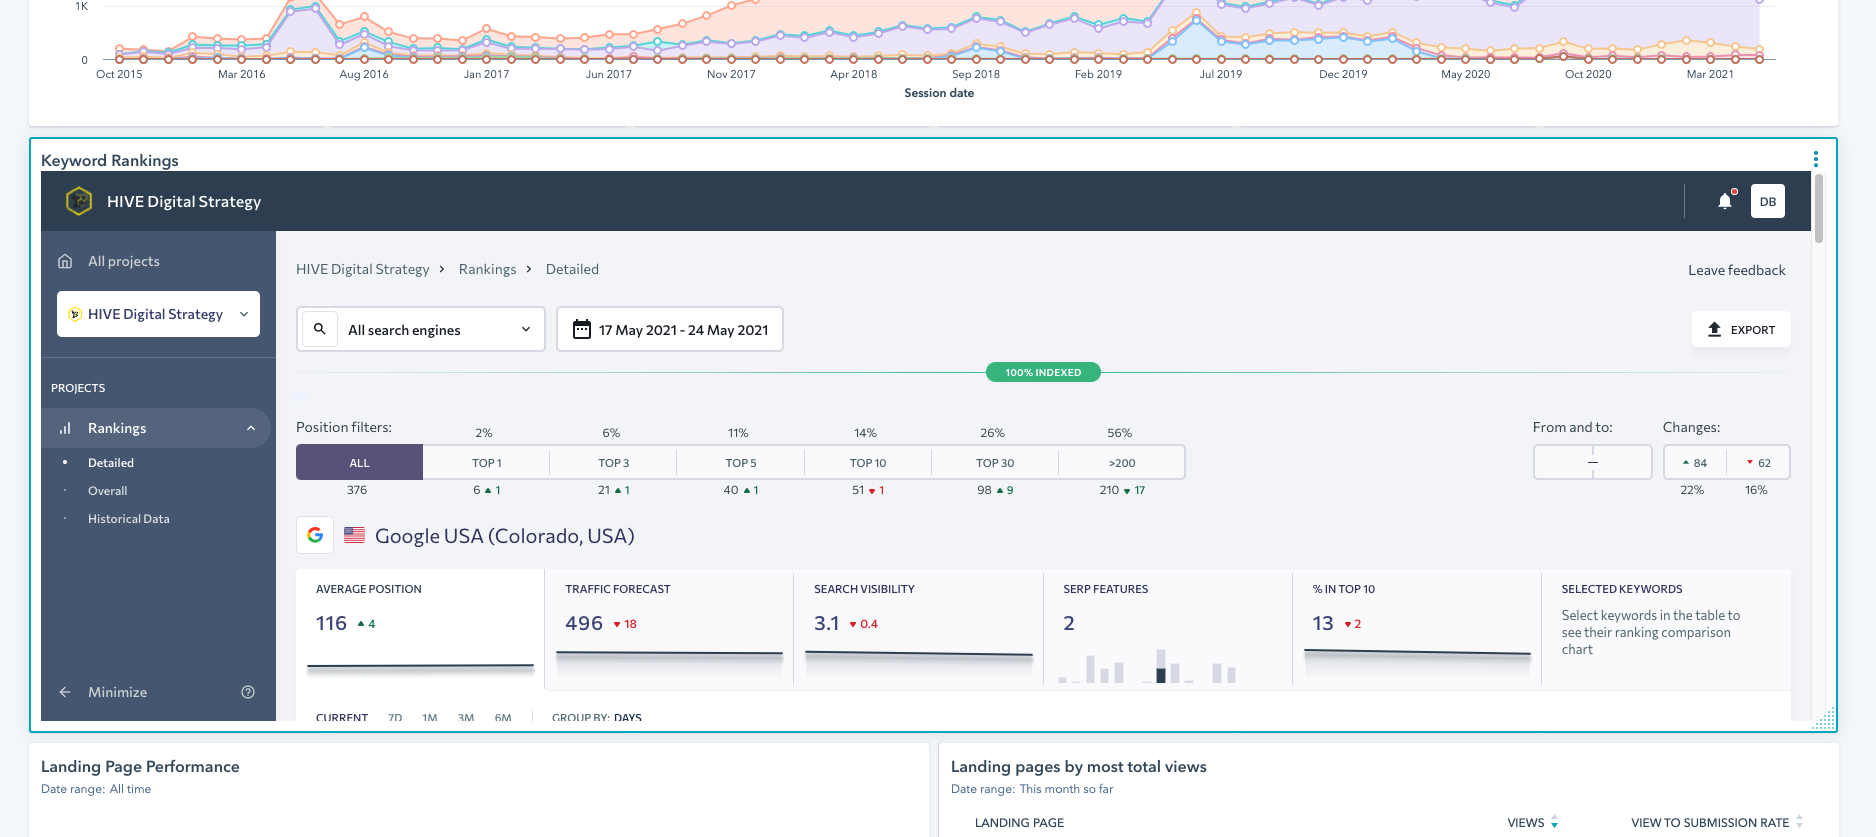Viewport: 1876px width, 837px height.
Task: Open AVERAGE POSITION metric card
Action: pyautogui.click(x=420, y=628)
